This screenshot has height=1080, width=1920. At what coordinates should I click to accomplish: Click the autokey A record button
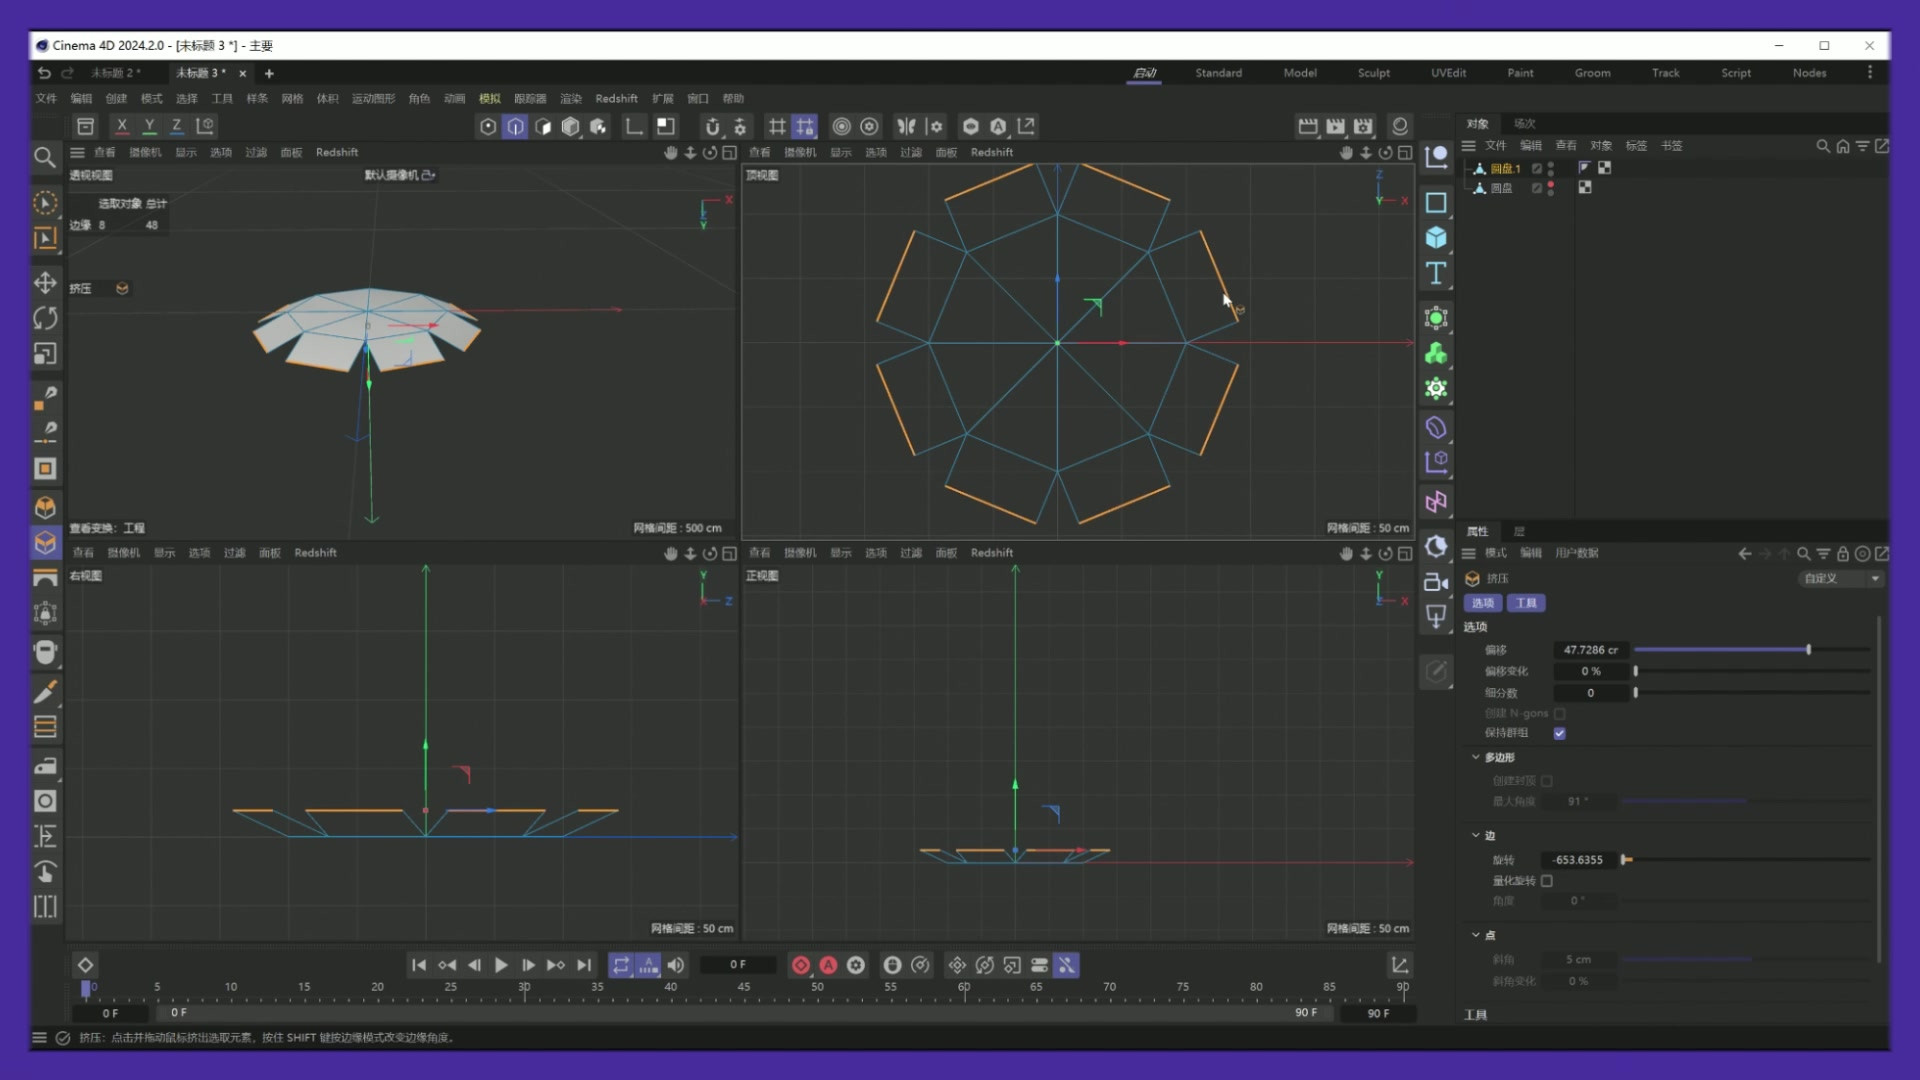[829, 965]
